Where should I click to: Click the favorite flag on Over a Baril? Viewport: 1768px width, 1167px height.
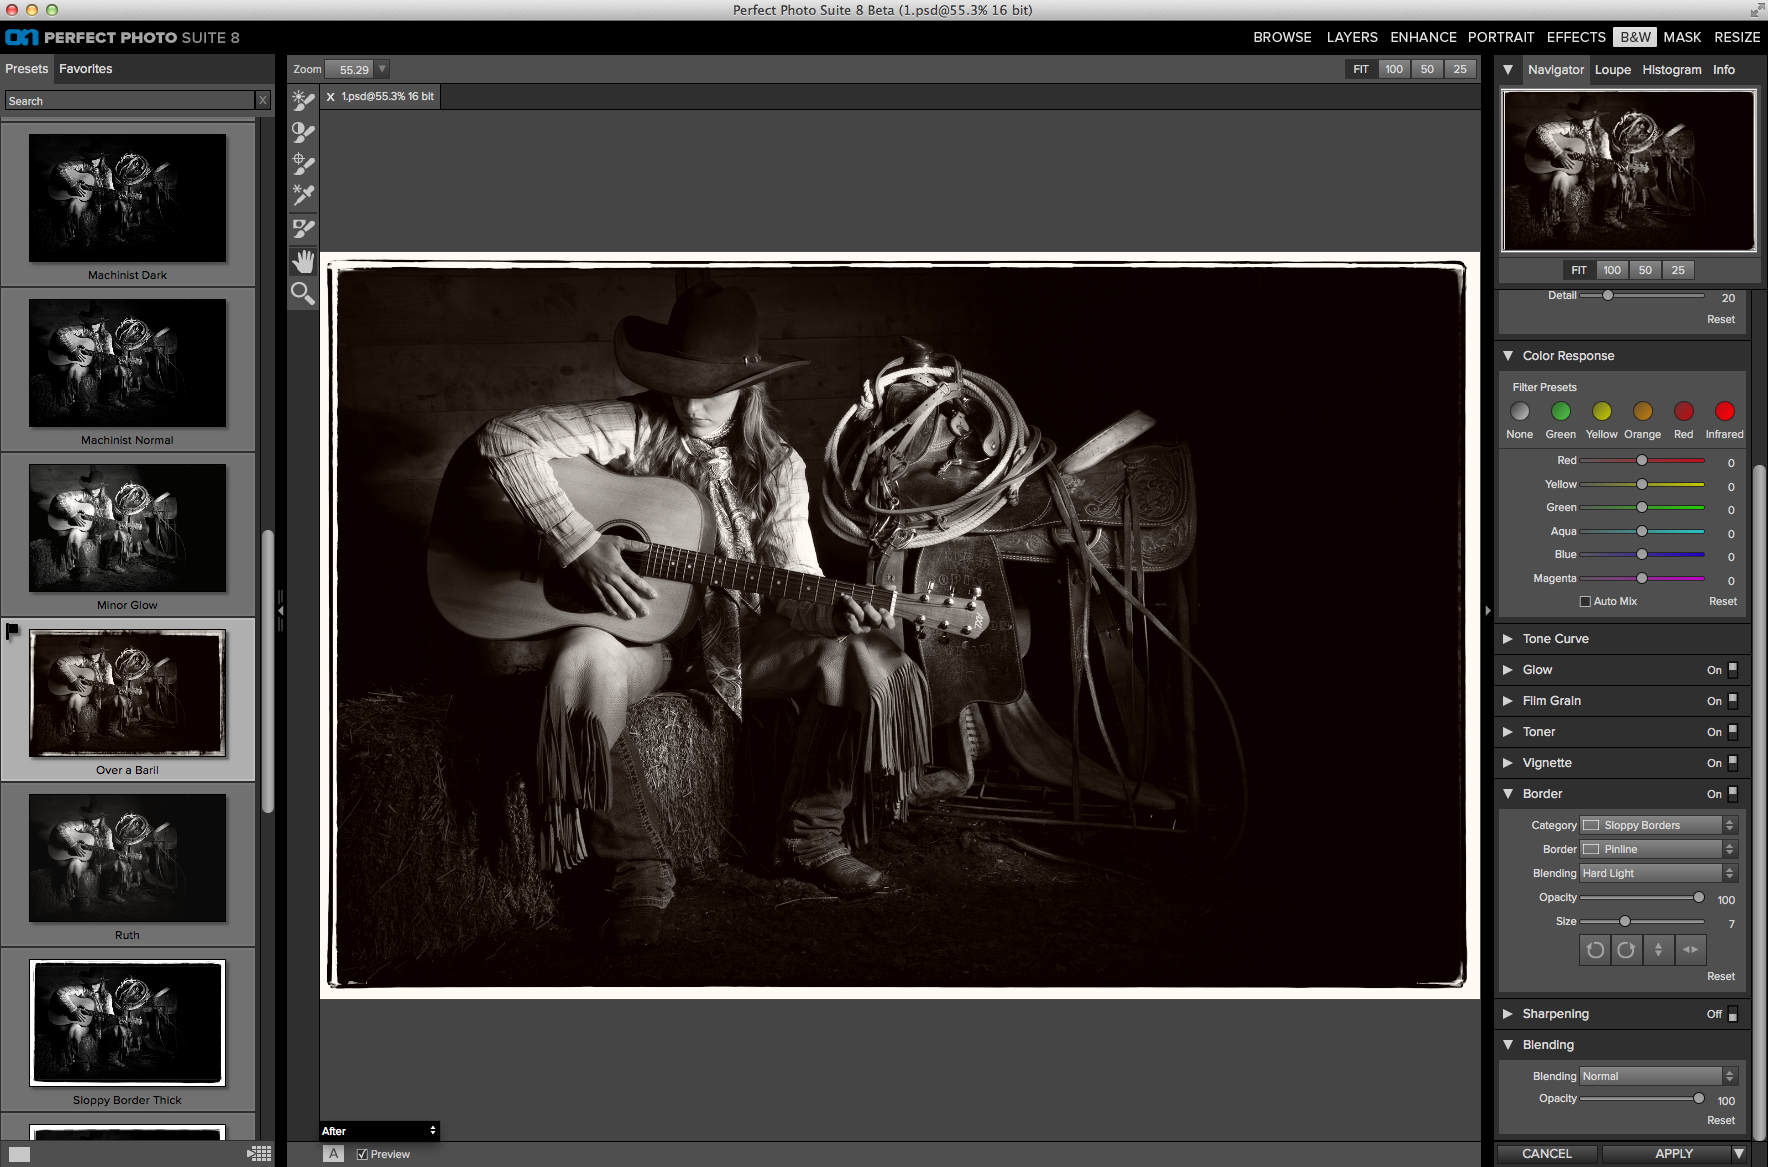pos(12,631)
